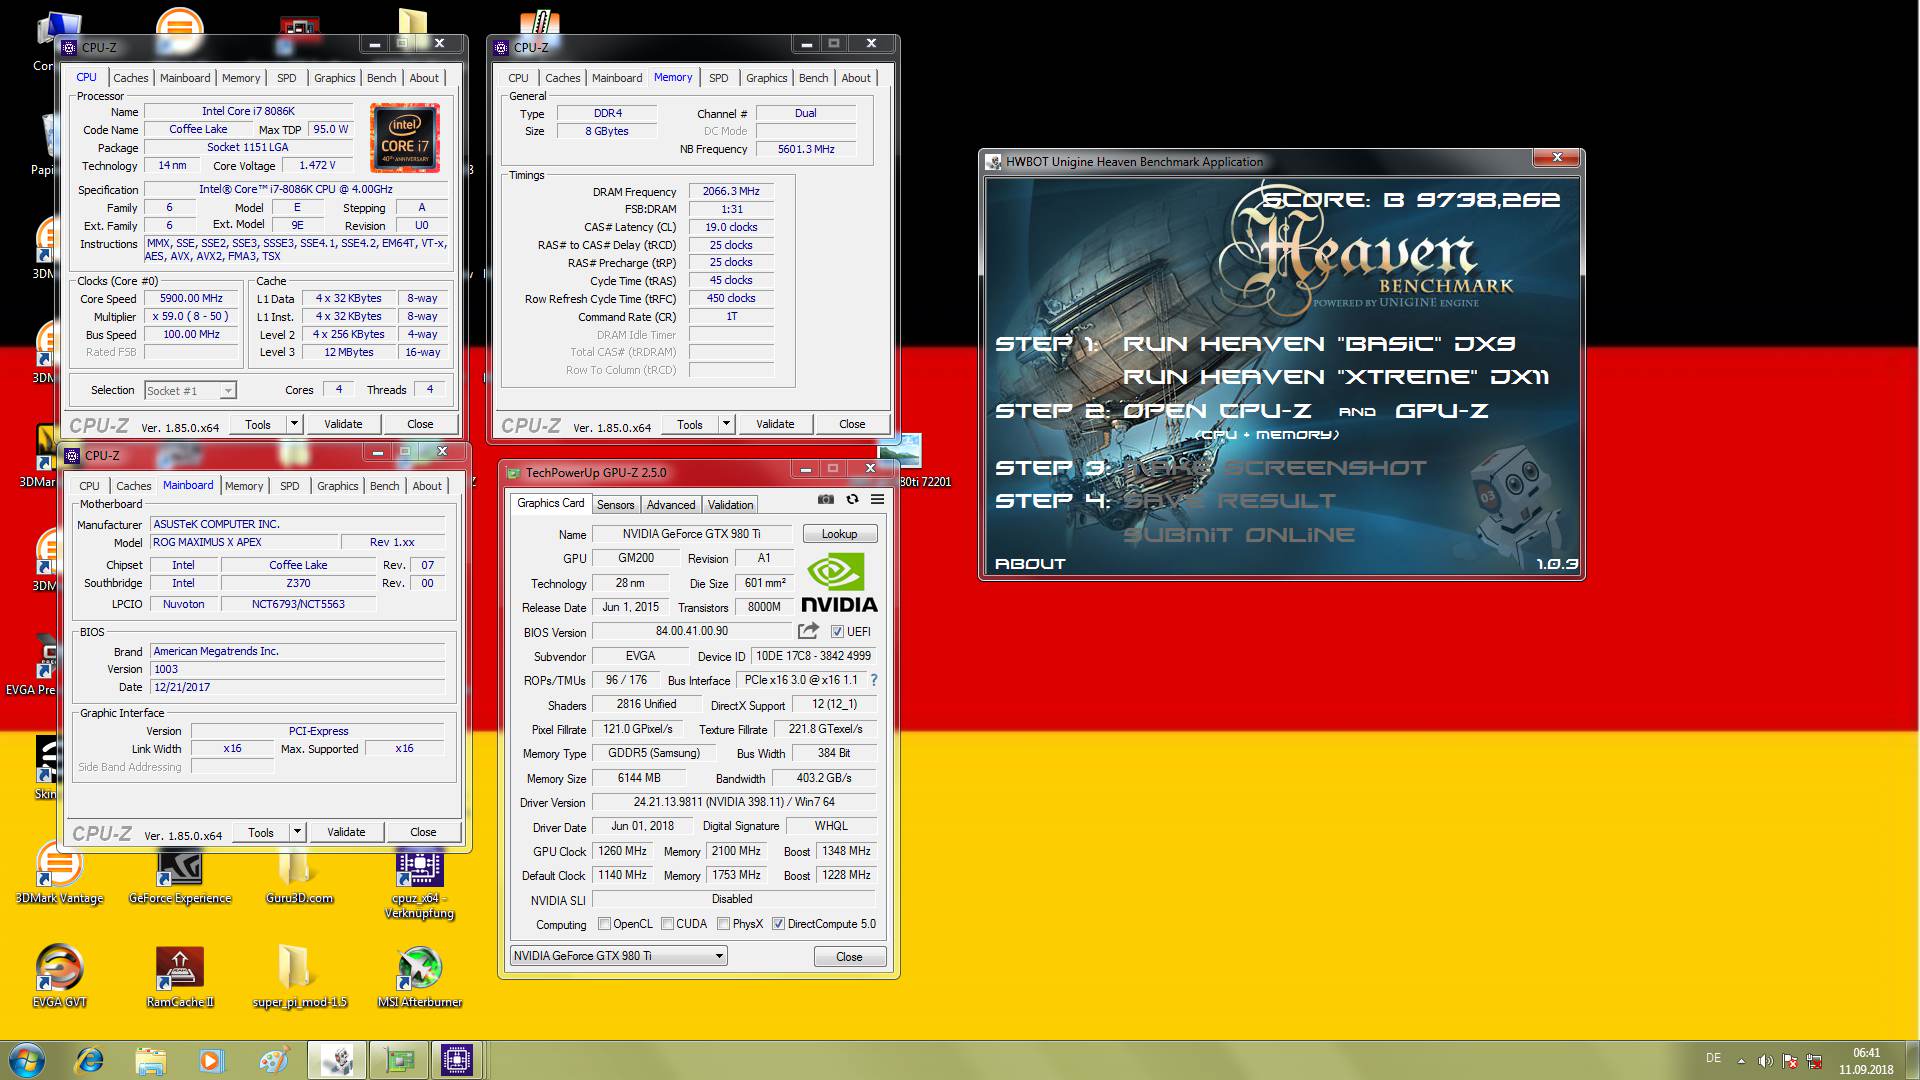Toggle the OpenCL checkbox
Screen dimensions: 1920x1080
pyautogui.click(x=604, y=924)
